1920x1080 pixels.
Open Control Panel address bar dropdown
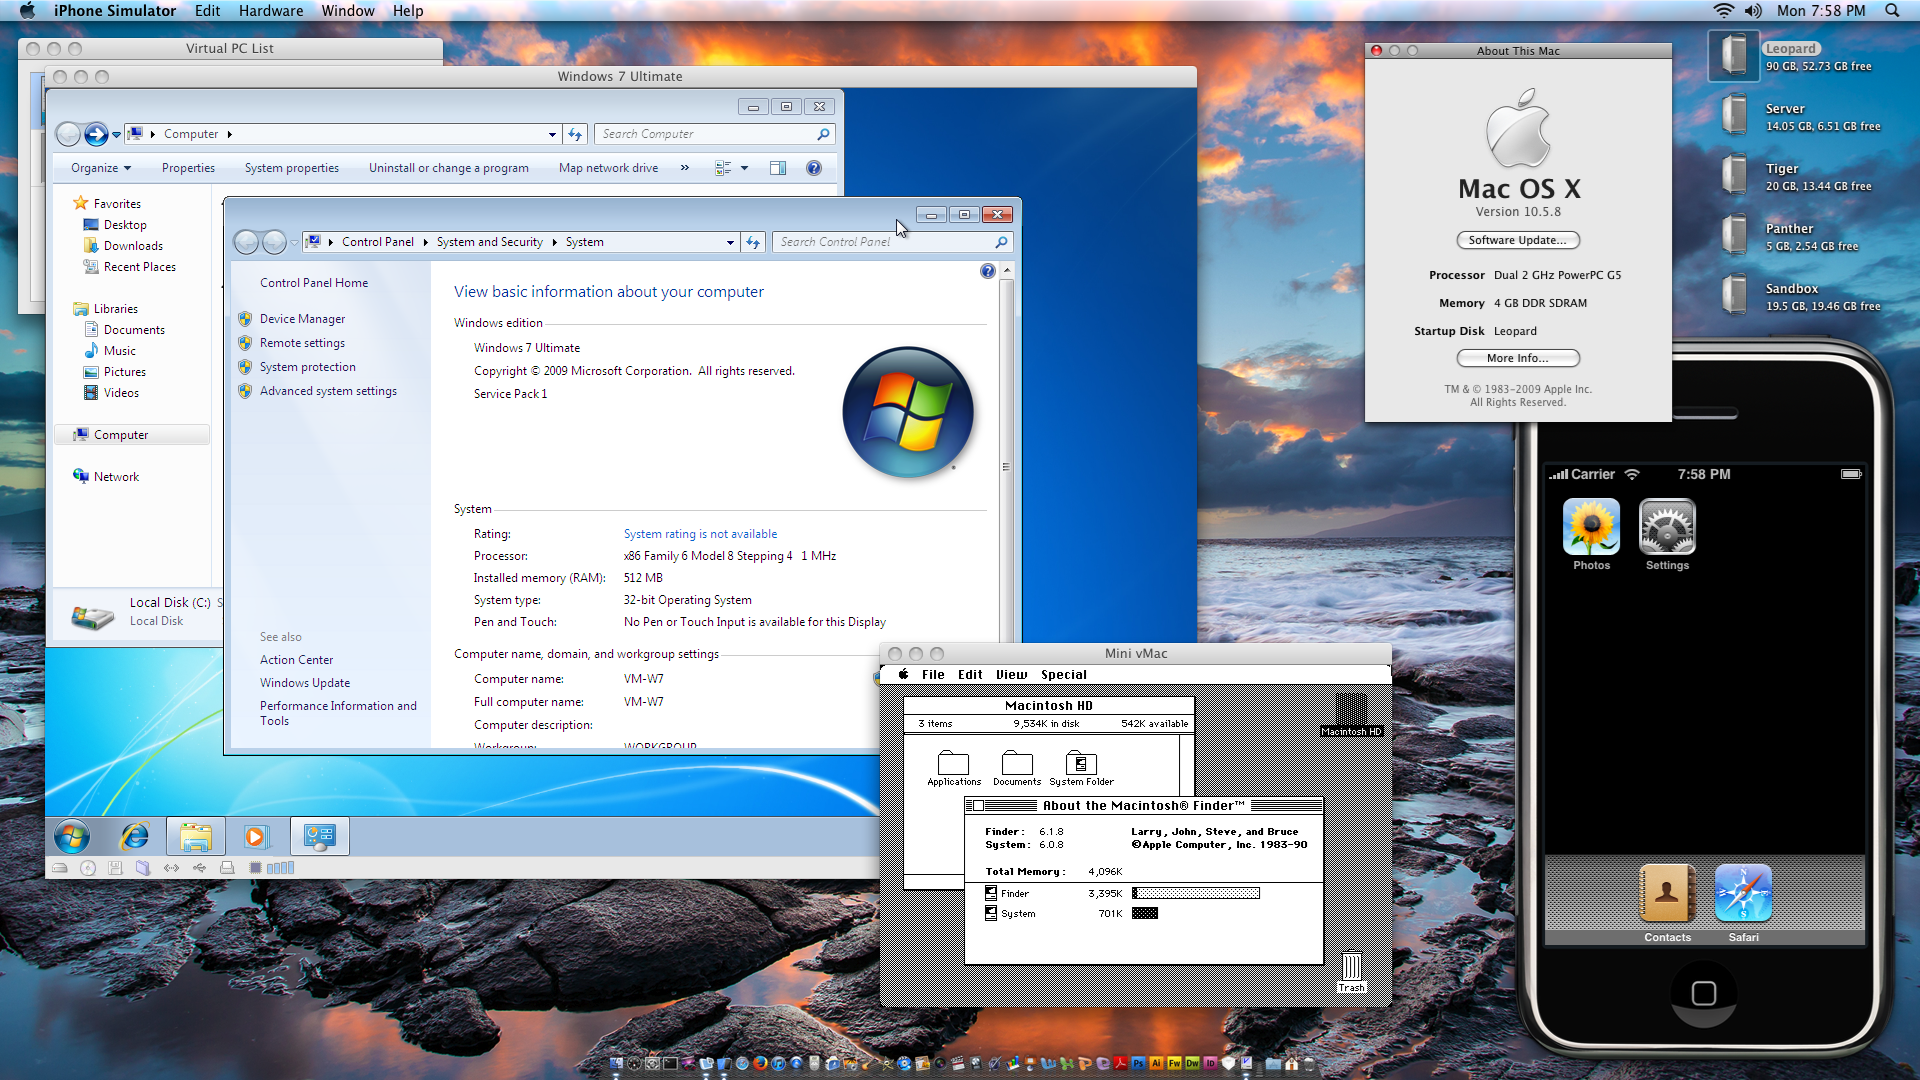[730, 242]
